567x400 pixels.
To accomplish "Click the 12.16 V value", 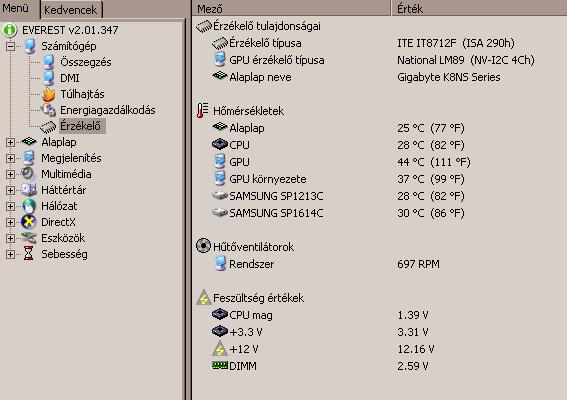I will (x=415, y=349).
